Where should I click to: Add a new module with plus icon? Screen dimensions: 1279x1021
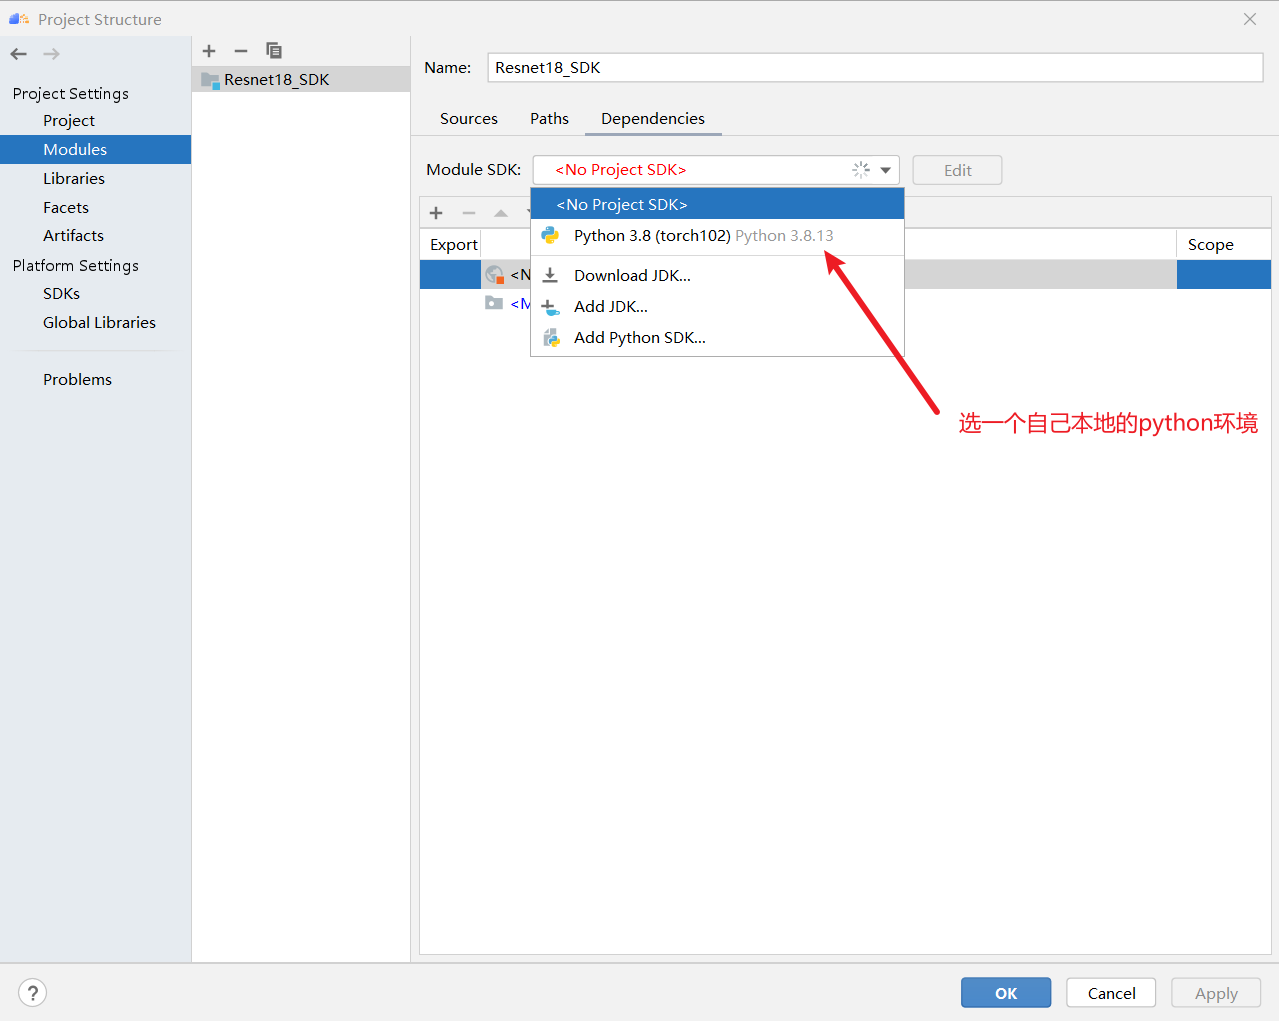pyautogui.click(x=209, y=51)
